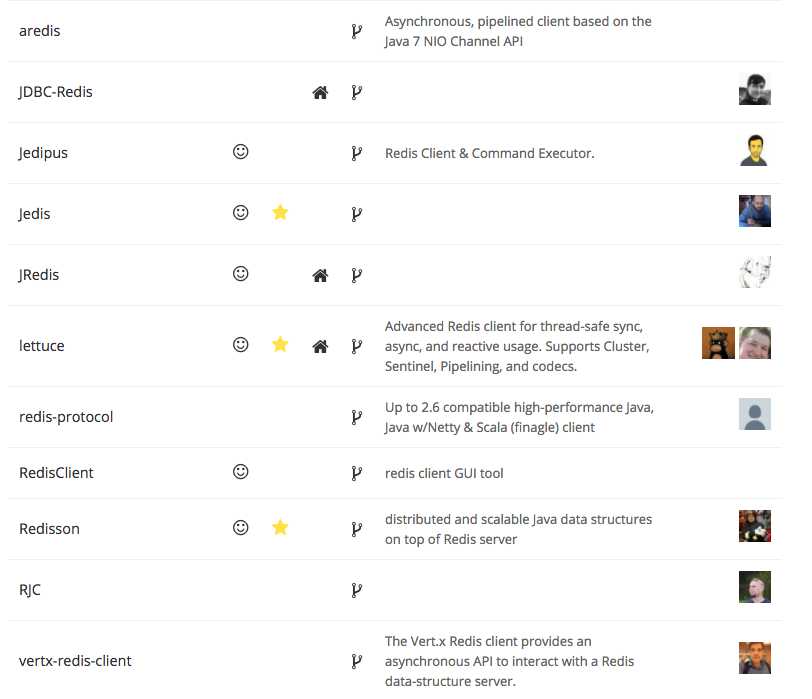Click the Jedis client name
The image size is (812, 699).
pos(34,214)
